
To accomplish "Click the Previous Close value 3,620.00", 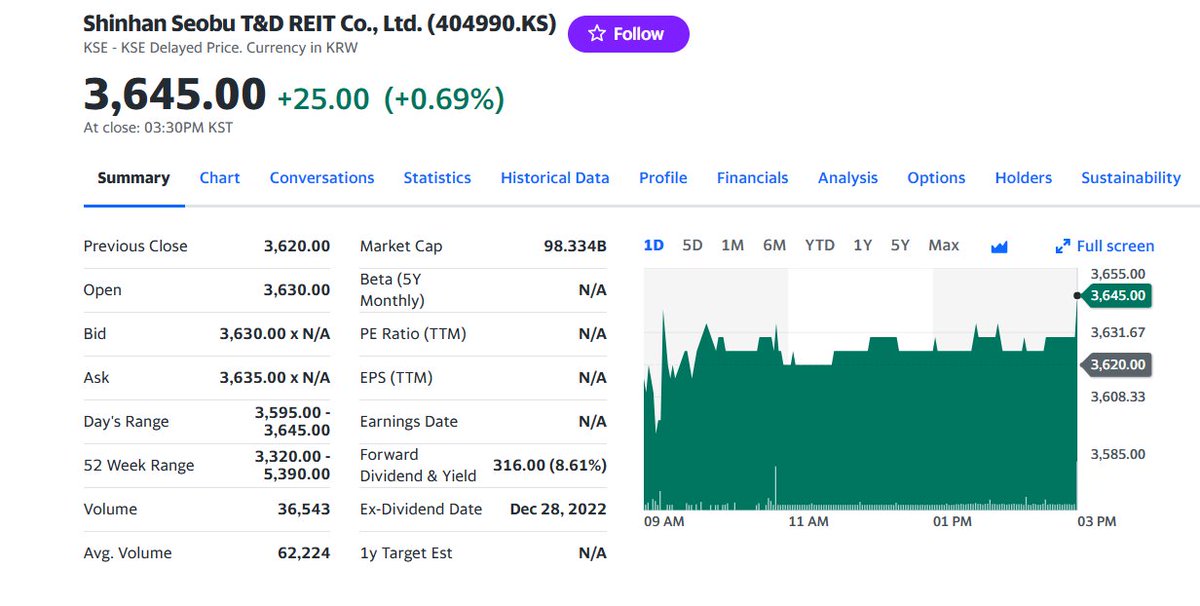I will tap(297, 246).
